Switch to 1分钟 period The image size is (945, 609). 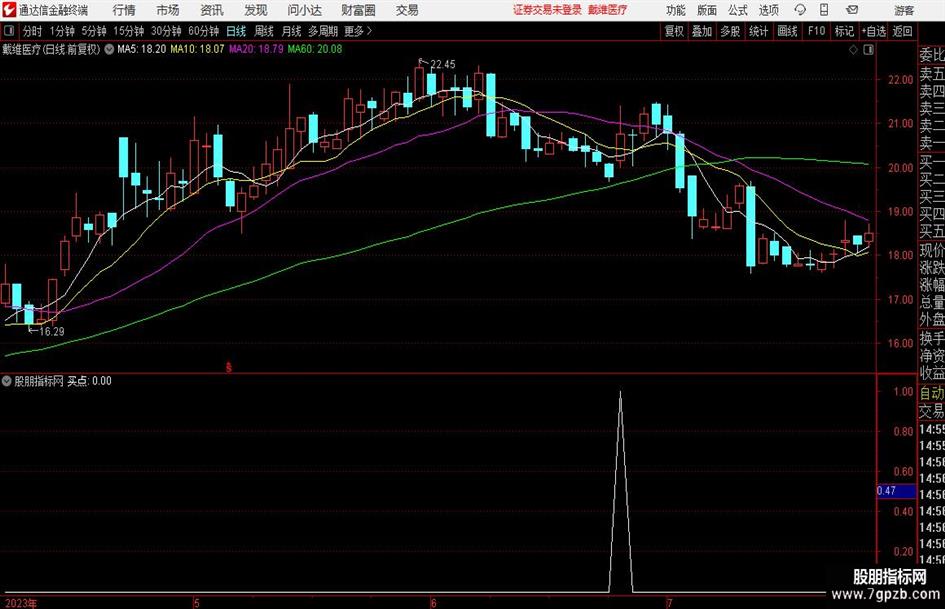click(x=61, y=31)
